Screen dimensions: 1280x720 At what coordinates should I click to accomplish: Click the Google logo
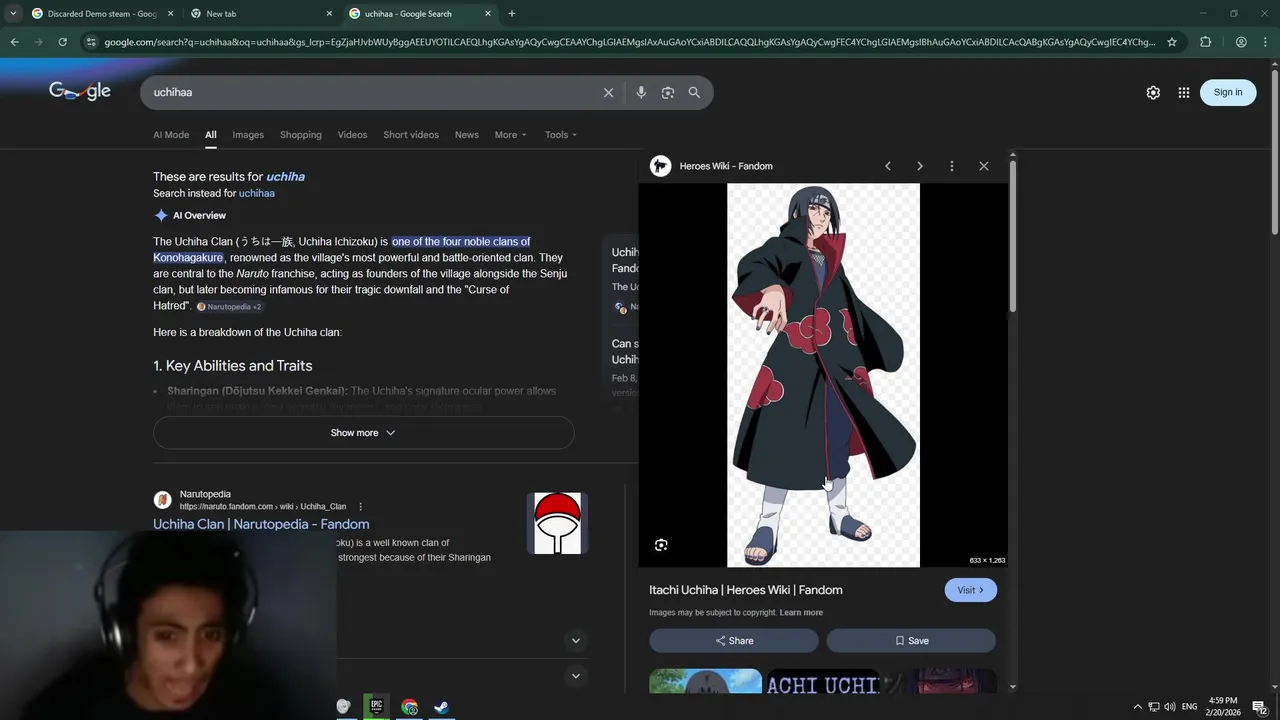tap(80, 91)
